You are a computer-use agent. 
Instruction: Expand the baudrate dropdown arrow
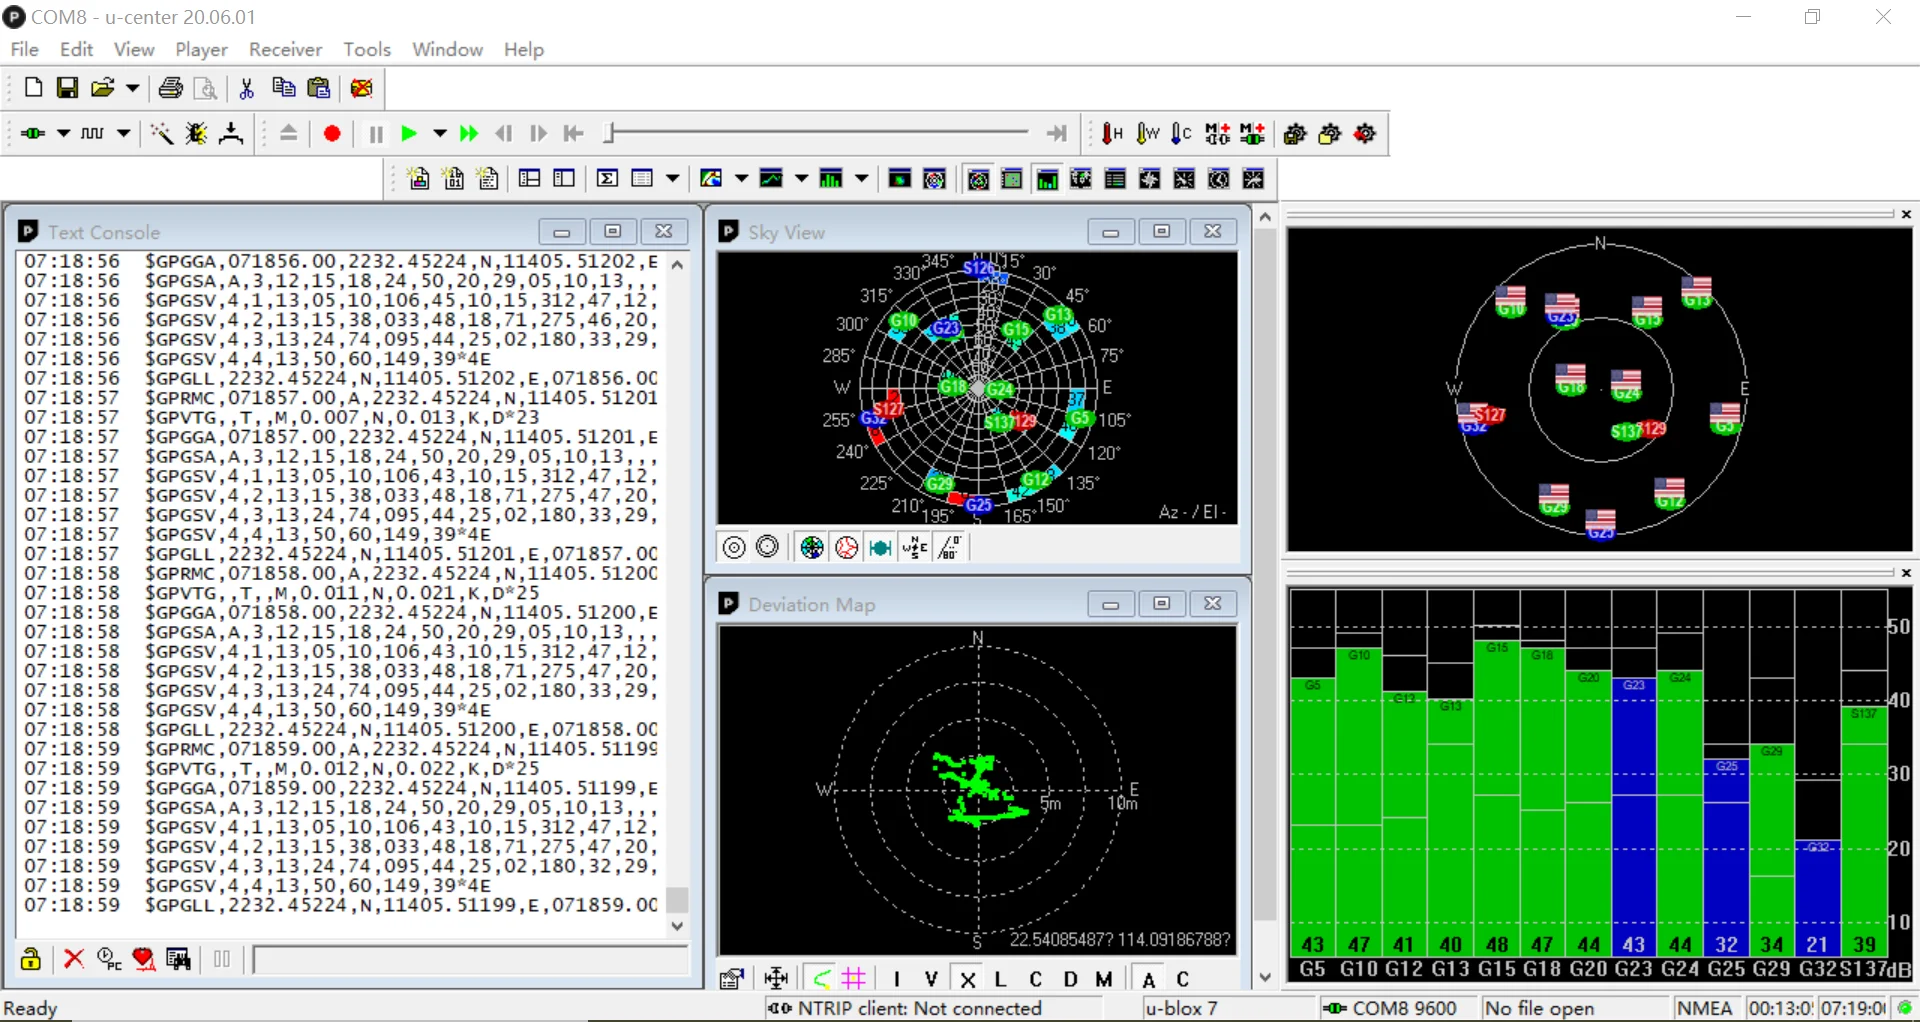click(x=124, y=134)
